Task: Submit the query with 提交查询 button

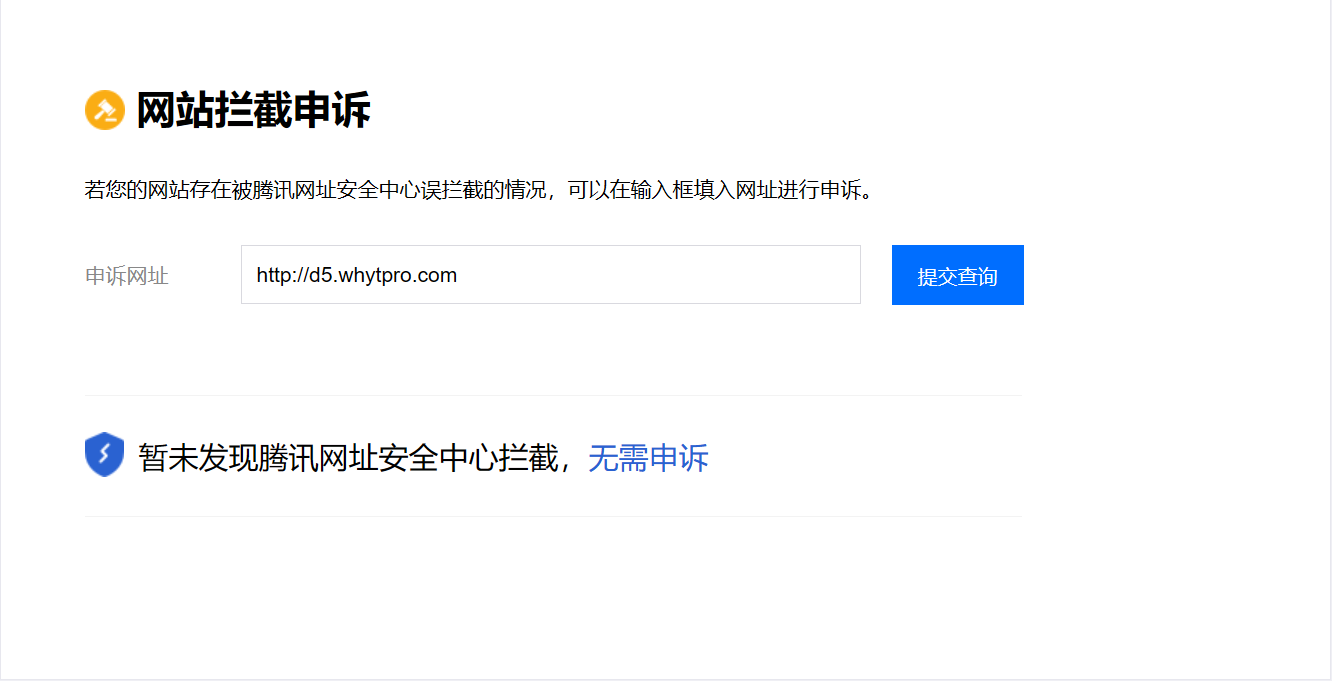Action: pos(958,275)
